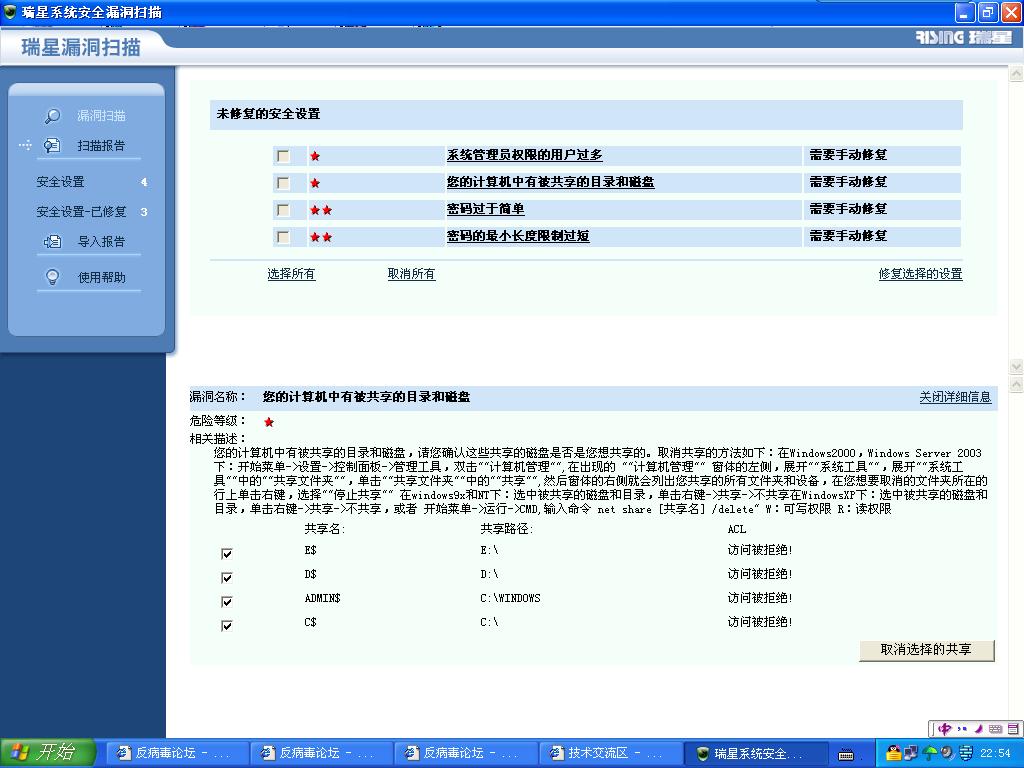Click the Rising shield icon in title bar
Screen dimensions: 1024x768
(10, 12)
